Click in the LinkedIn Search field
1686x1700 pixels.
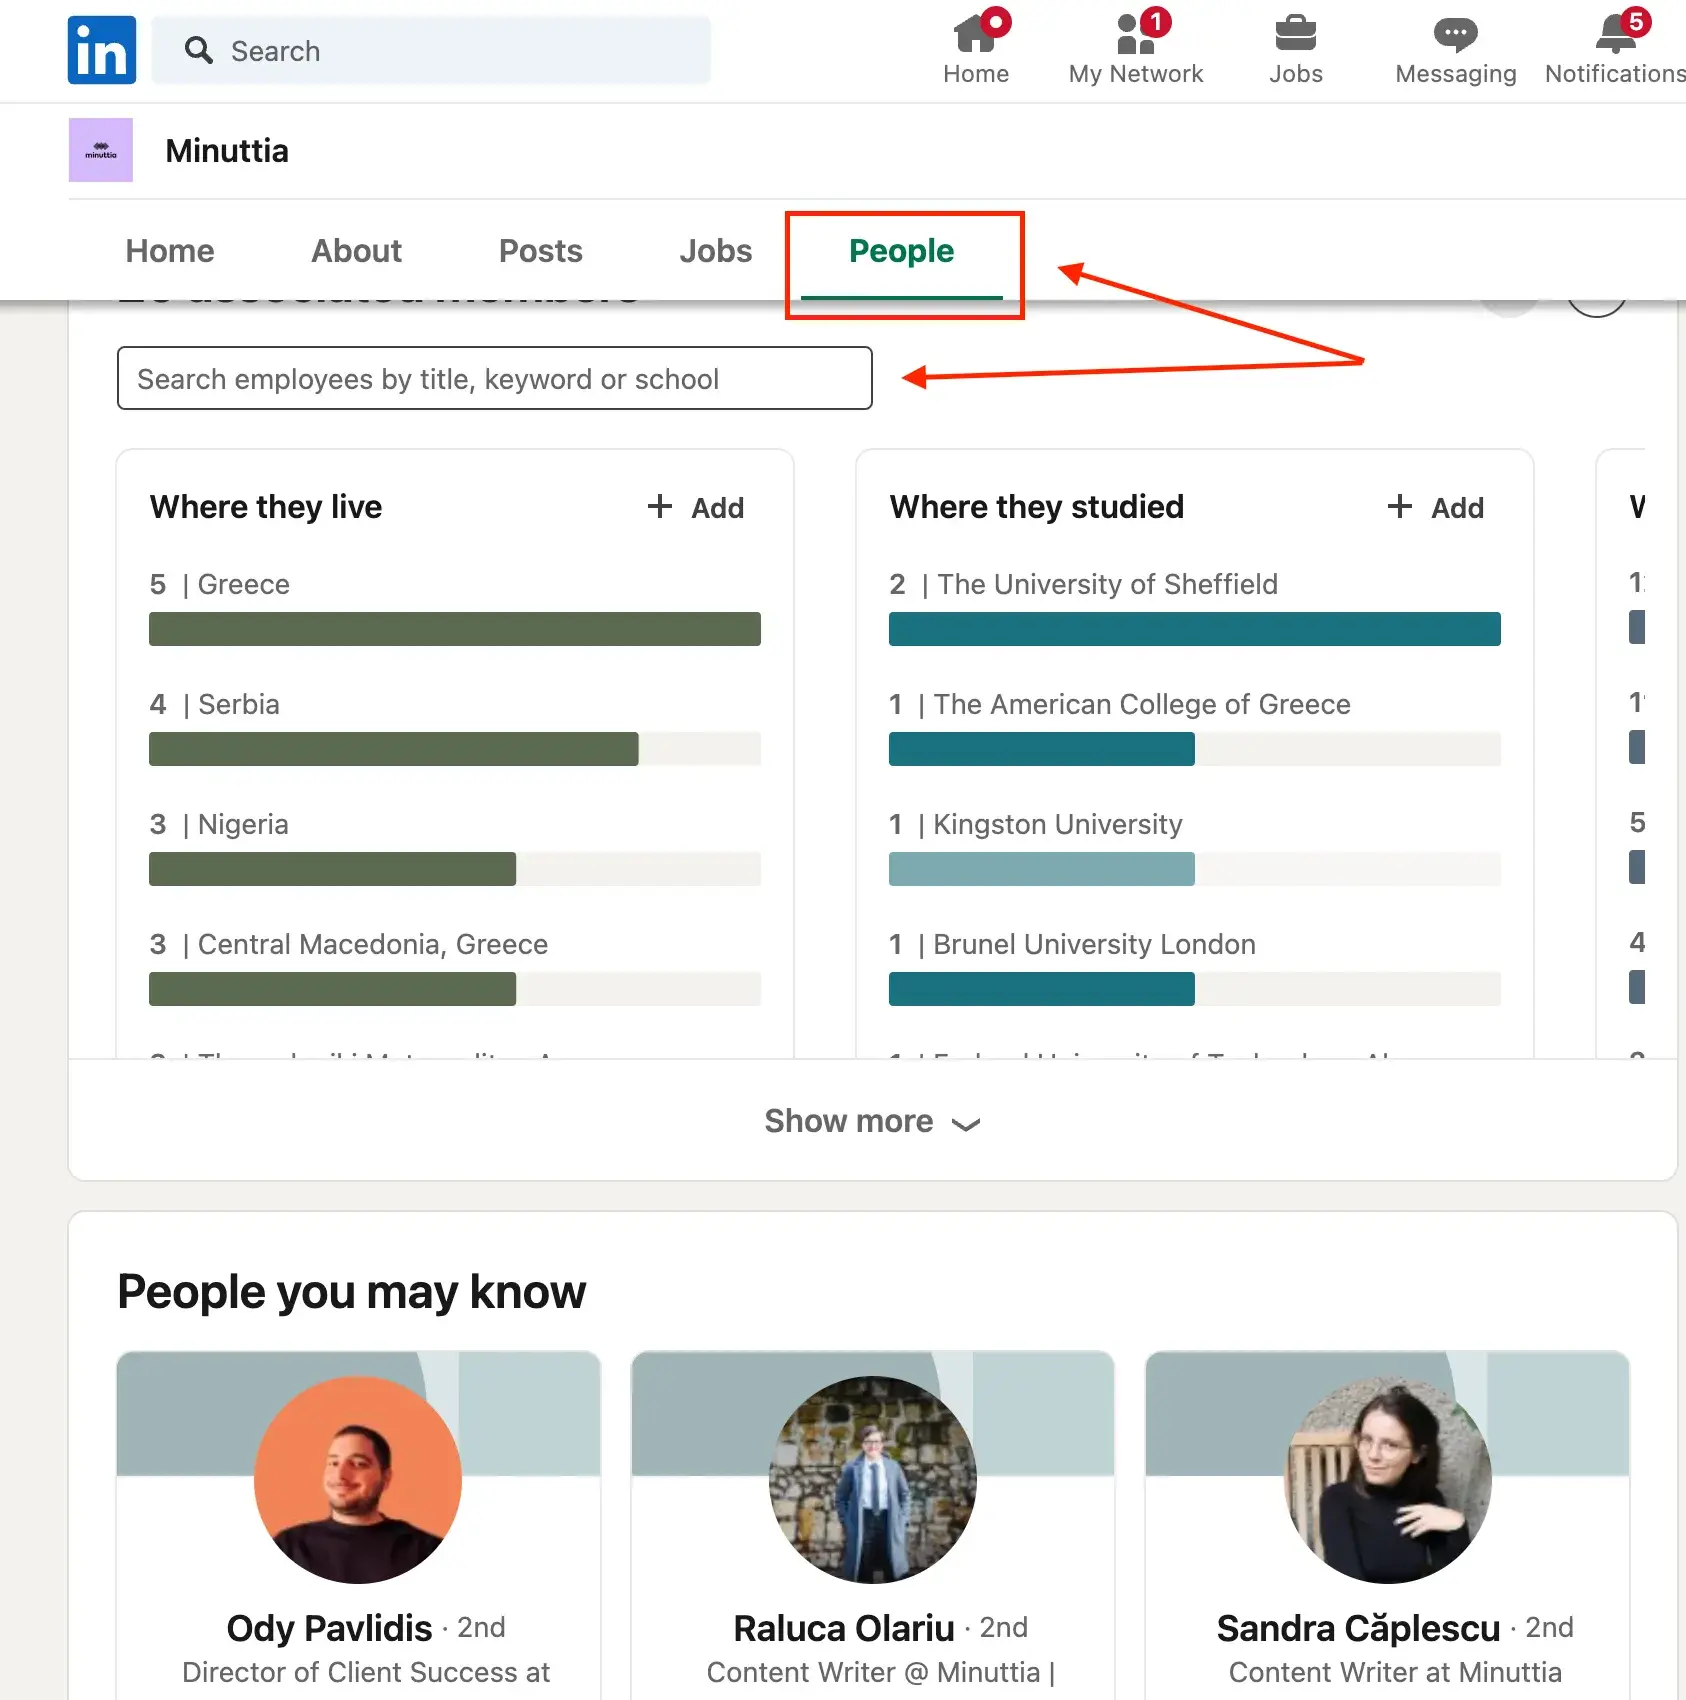coord(431,50)
